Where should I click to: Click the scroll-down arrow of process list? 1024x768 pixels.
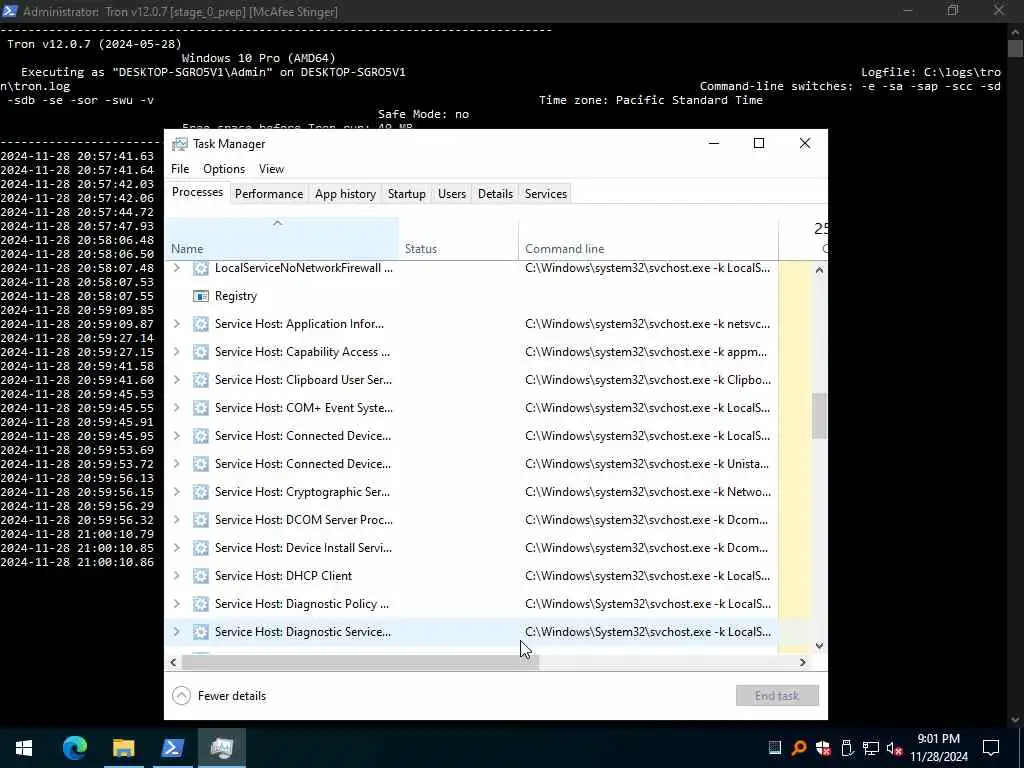820,646
